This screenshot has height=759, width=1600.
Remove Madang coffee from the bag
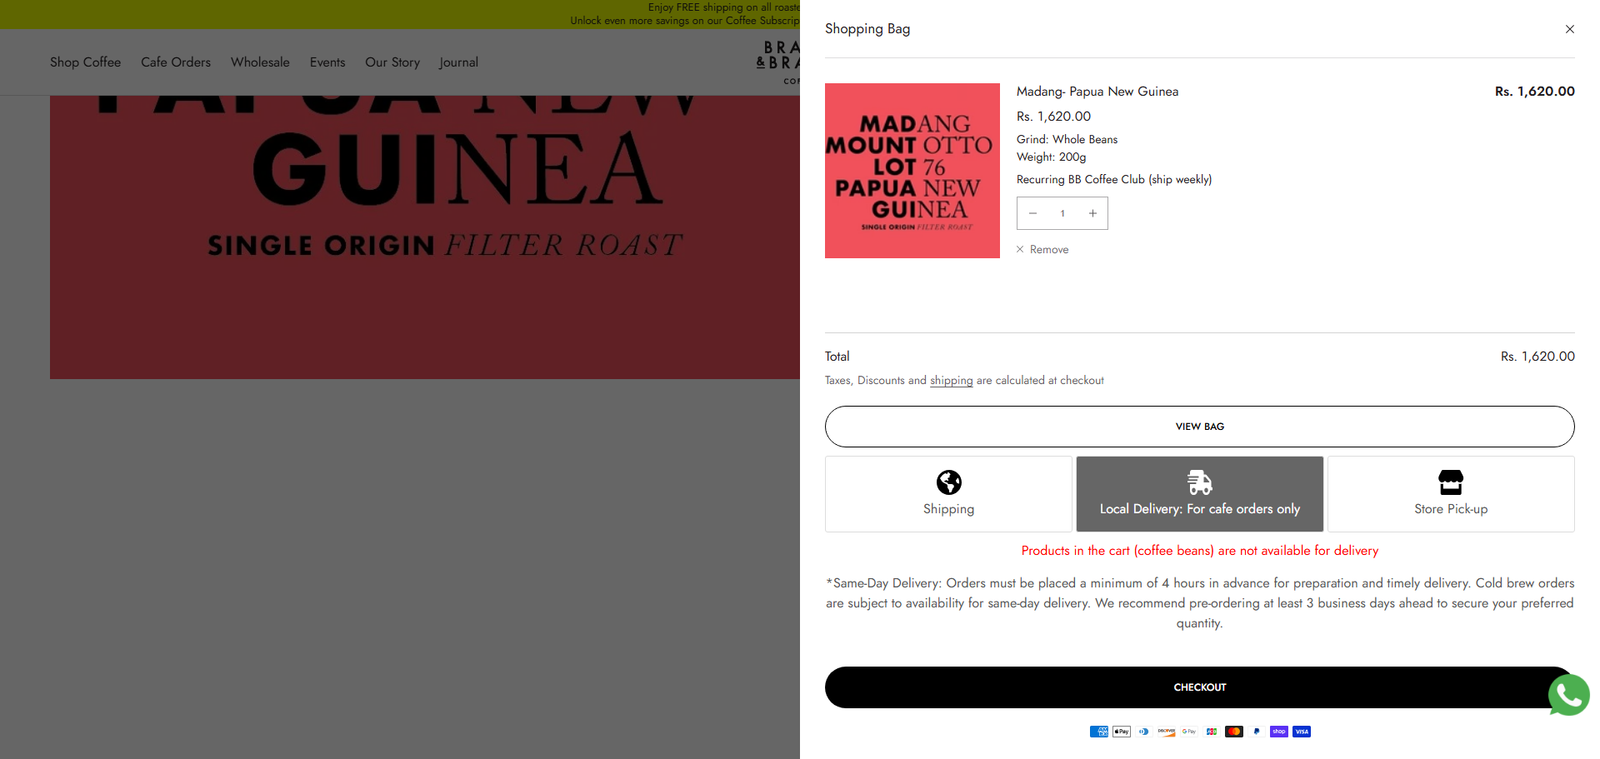pyautogui.click(x=1042, y=250)
